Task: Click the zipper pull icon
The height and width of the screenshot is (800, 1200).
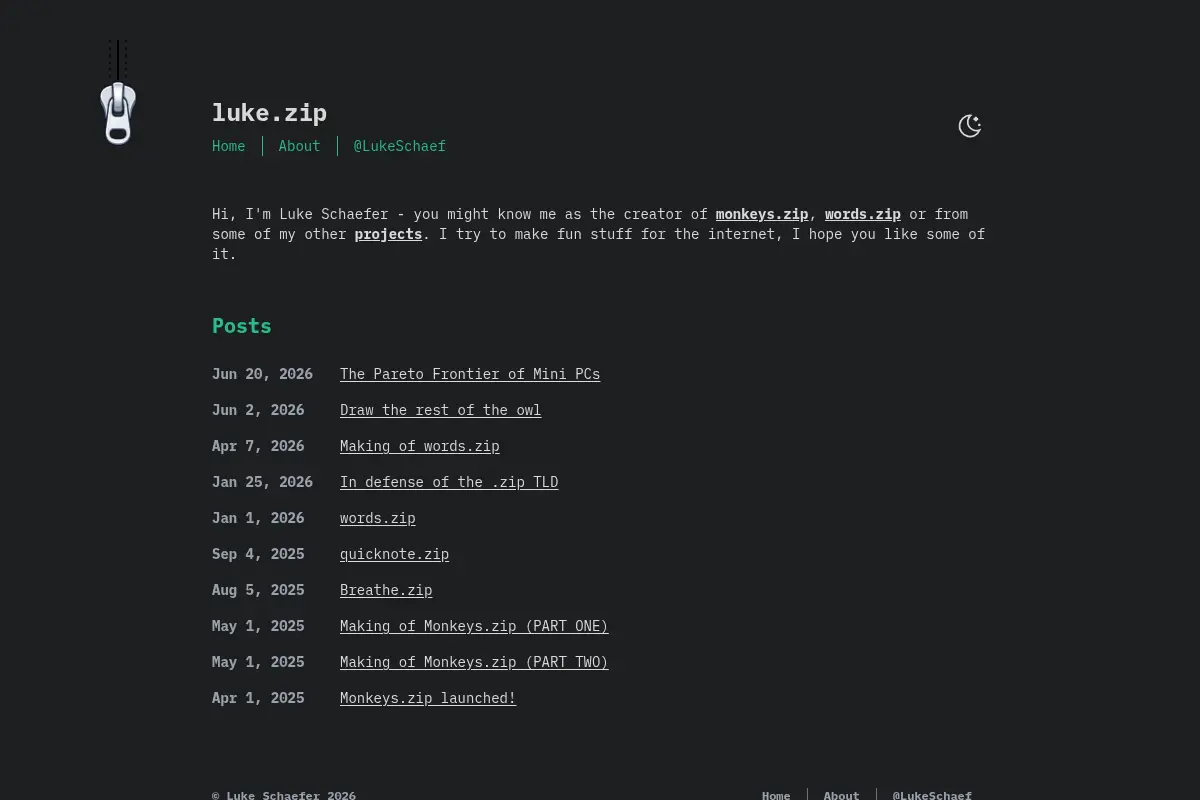Action: 118,113
